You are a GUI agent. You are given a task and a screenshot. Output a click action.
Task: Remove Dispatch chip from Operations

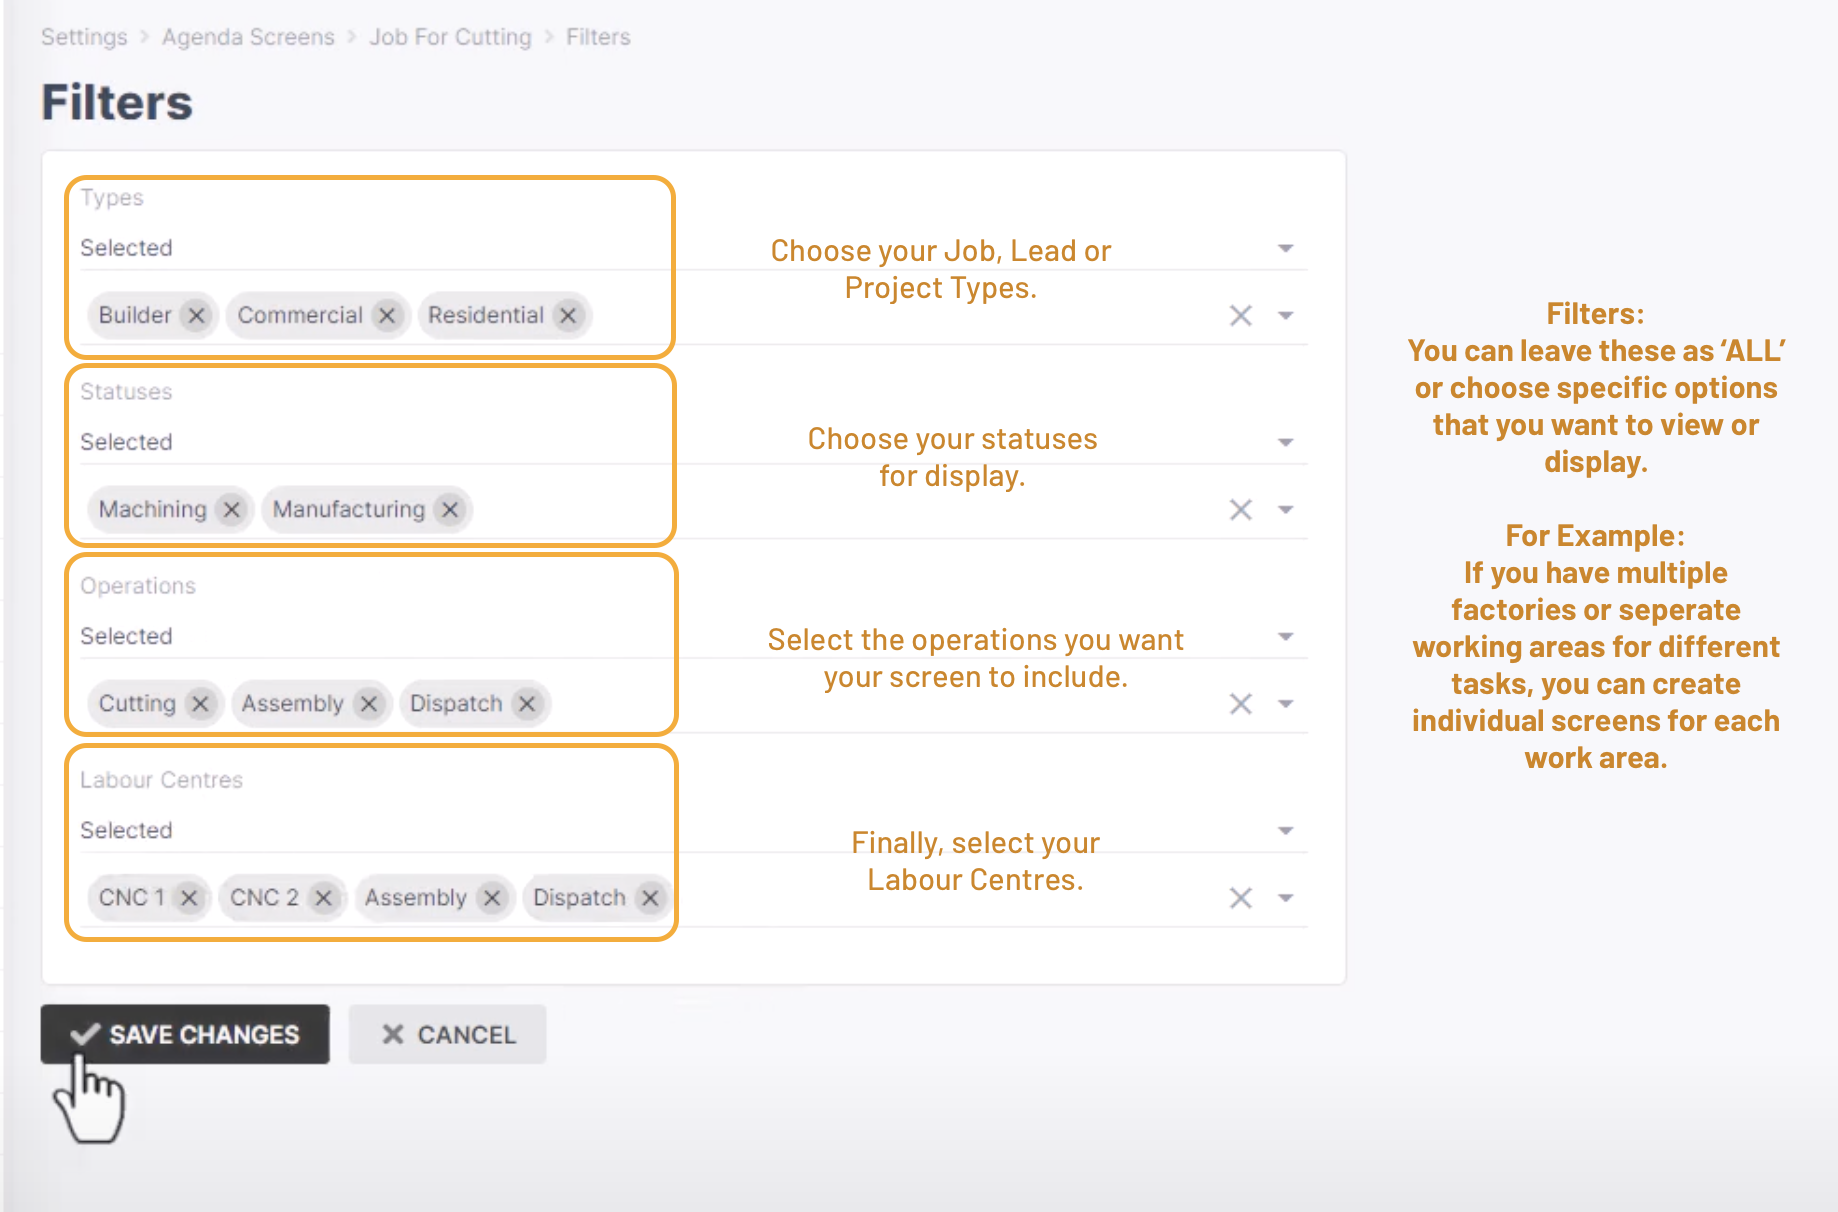[x=527, y=704]
